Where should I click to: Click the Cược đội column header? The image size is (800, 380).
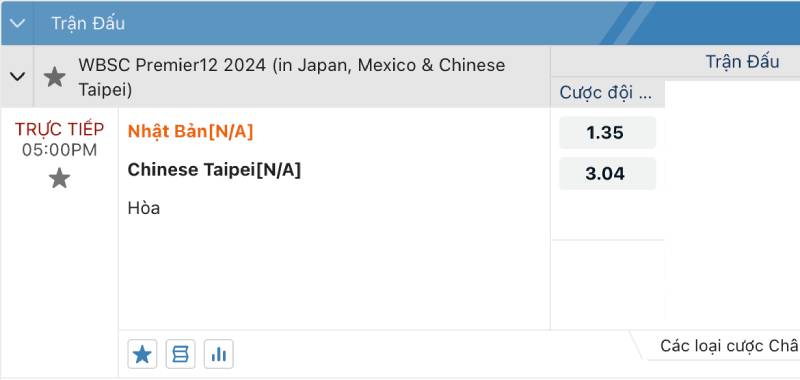[606, 93]
